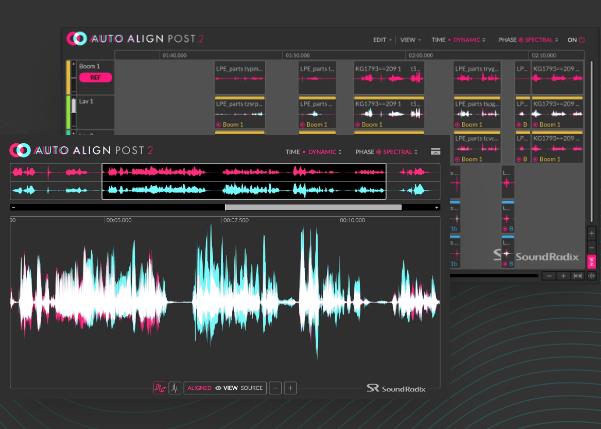The width and height of the screenshot is (601, 429).
Task: Select the overlaid waveform display icon
Action: [x=159, y=388]
